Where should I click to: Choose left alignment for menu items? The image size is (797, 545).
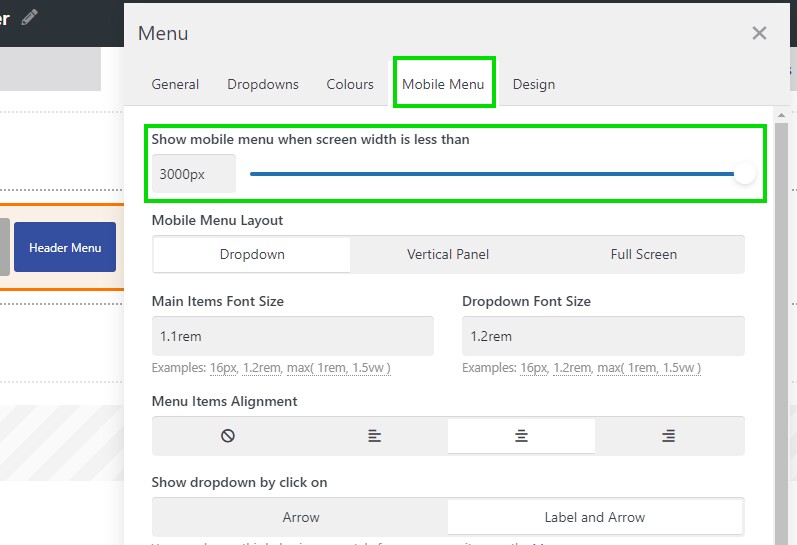pyautogui.click(x=374, y=436)
